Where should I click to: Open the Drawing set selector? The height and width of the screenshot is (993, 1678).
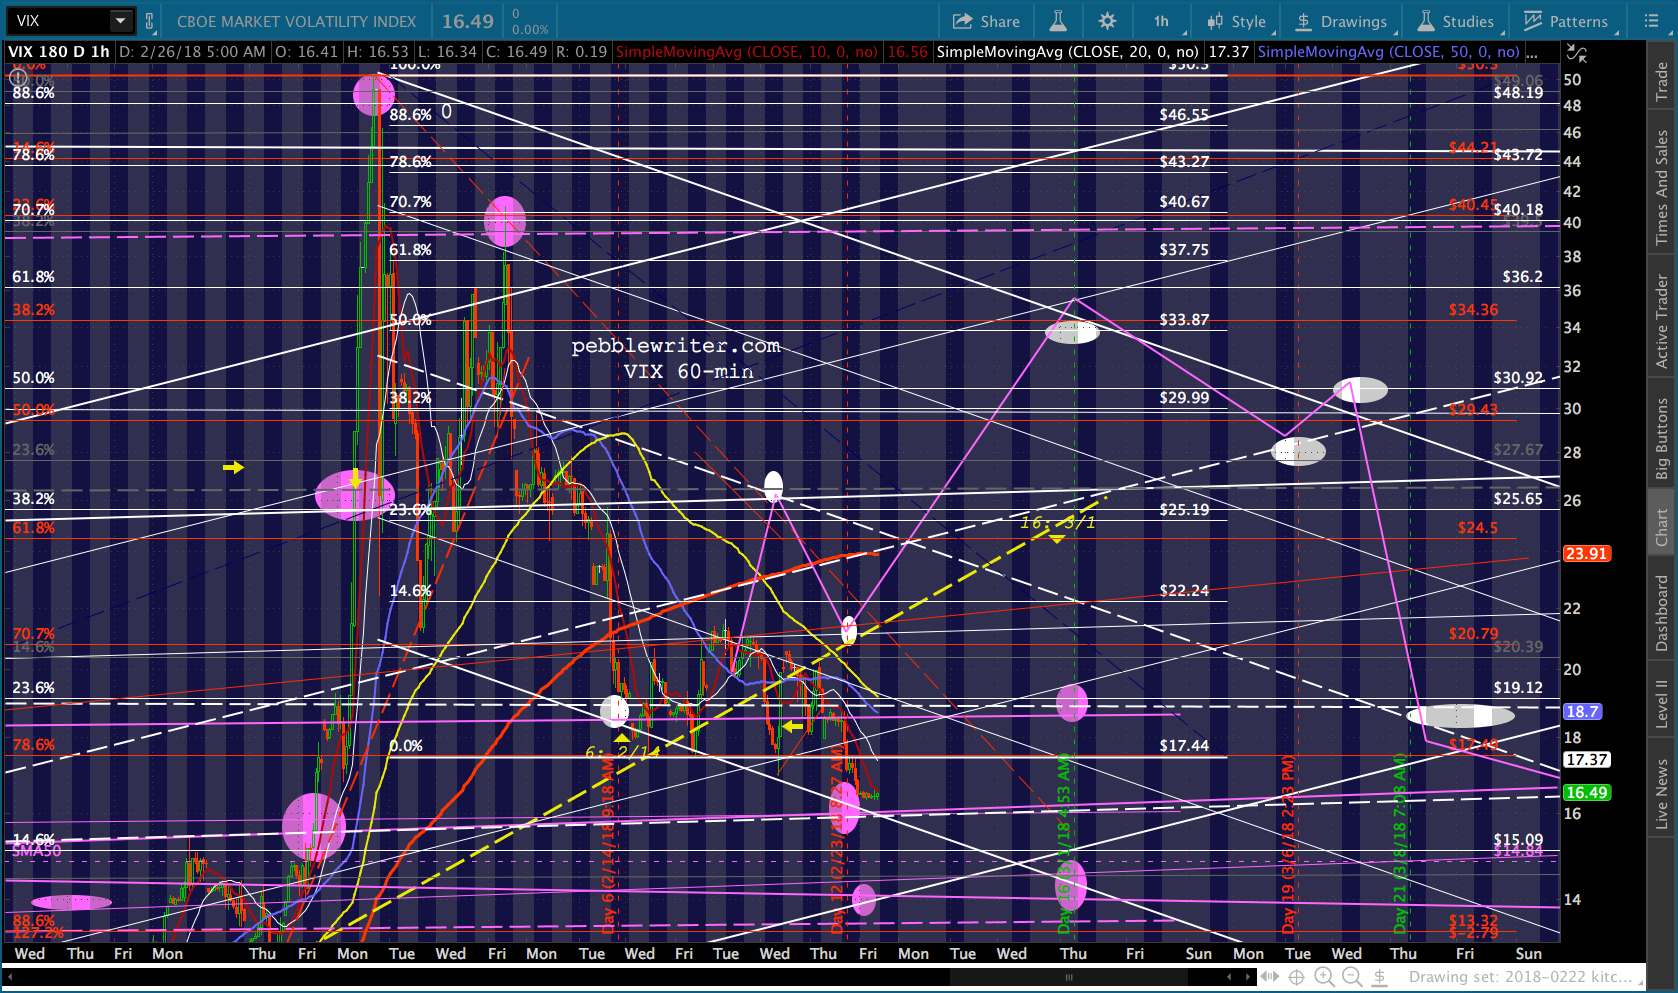pos(1520,977)
